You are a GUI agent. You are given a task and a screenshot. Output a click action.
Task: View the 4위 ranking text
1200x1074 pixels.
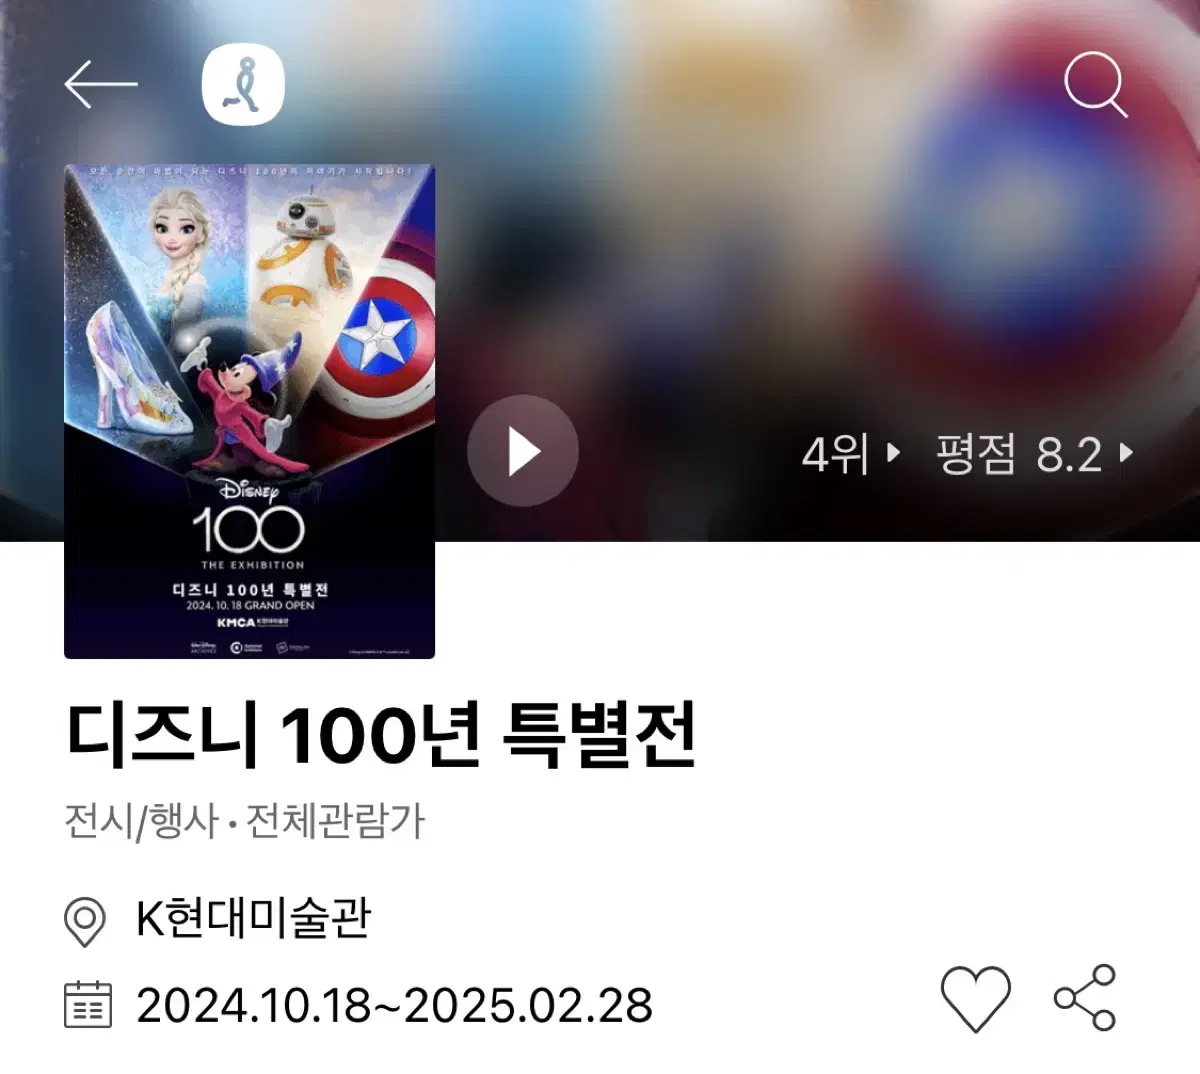[836, 454]
